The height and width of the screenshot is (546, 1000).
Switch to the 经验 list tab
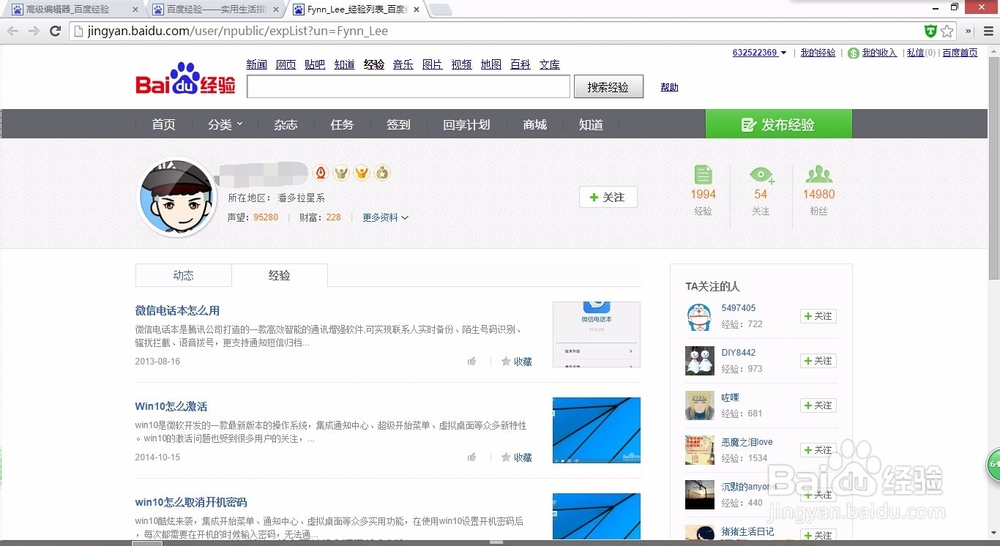point(279,276)
